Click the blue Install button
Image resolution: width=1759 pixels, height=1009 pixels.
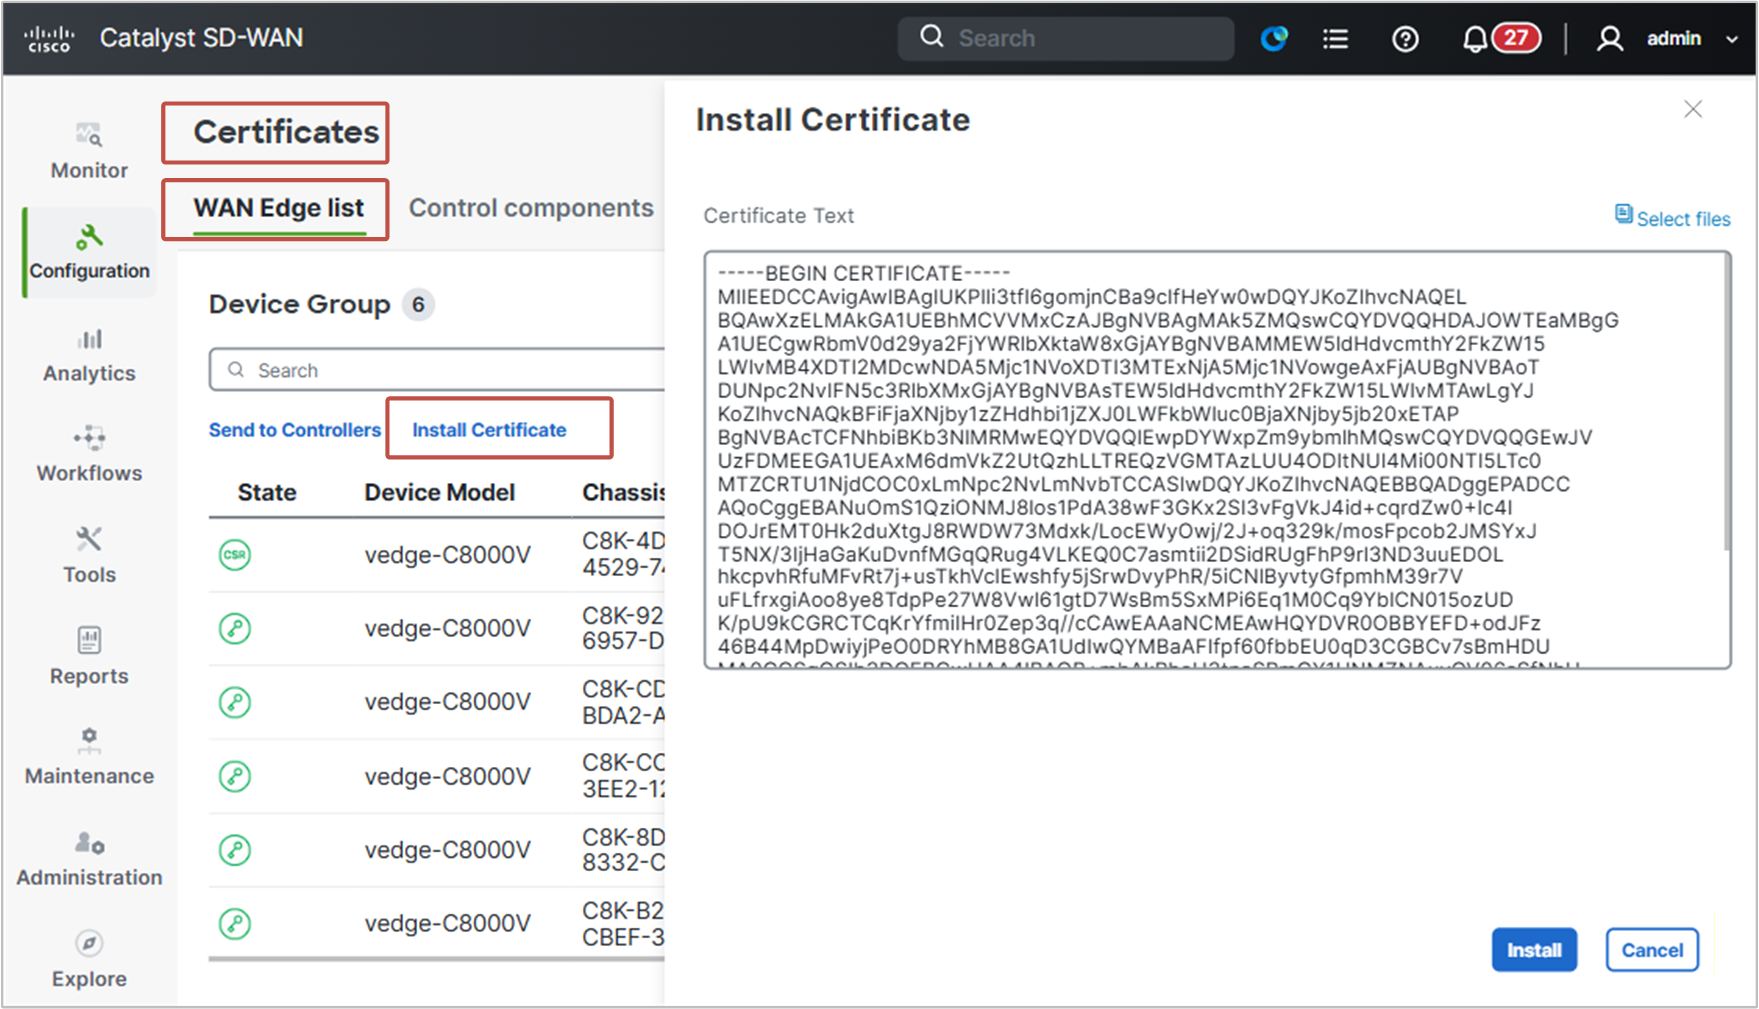coord(1534,950)
